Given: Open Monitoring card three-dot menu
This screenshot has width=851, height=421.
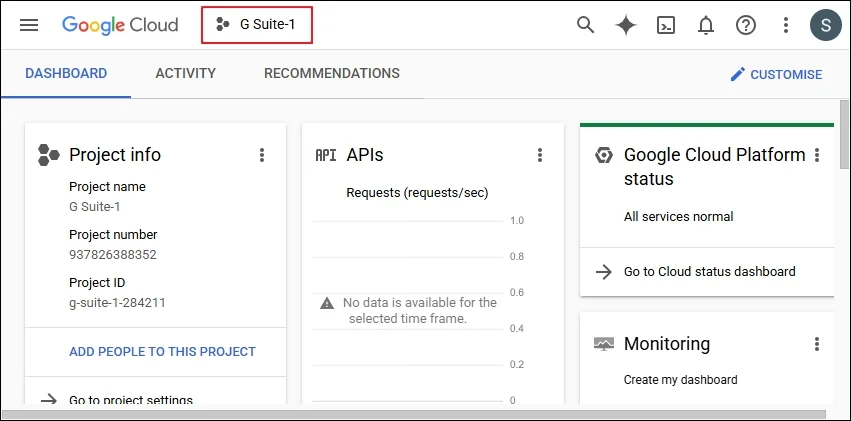Looking at the screenshot, I should 817,343.
